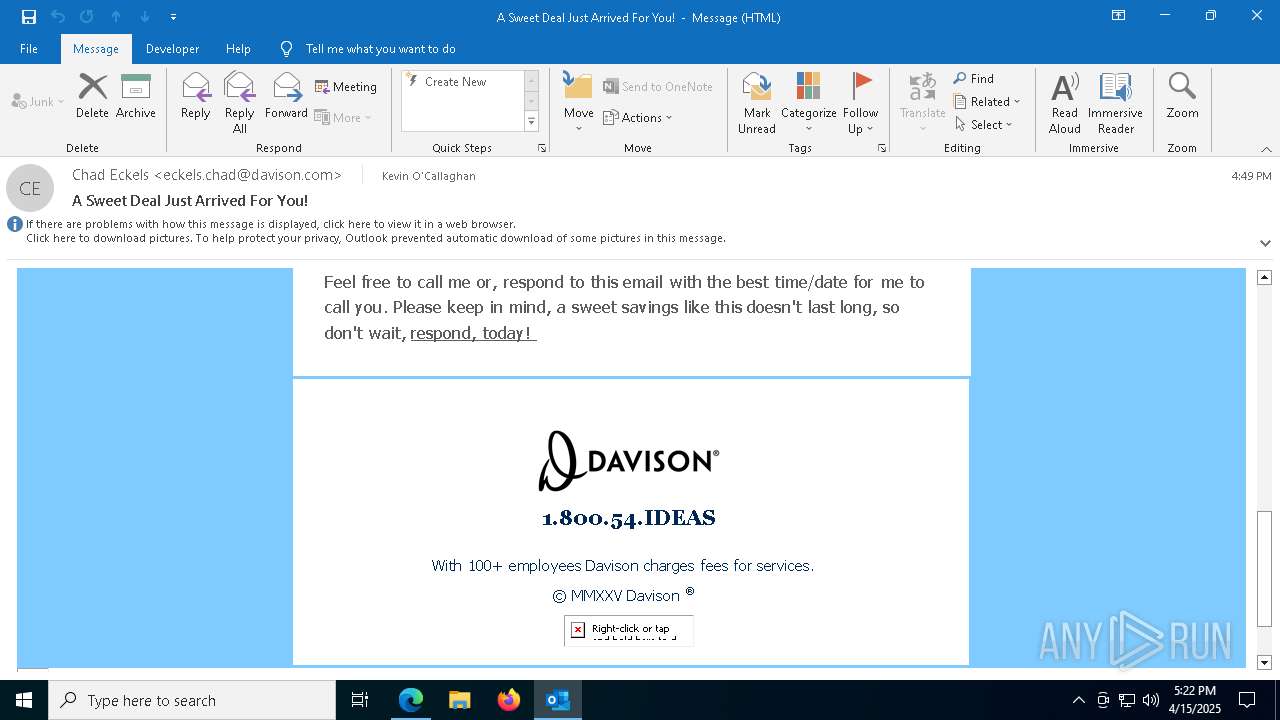
Task: Open the Ribbon Display Options button
Action: [1119, 16]
